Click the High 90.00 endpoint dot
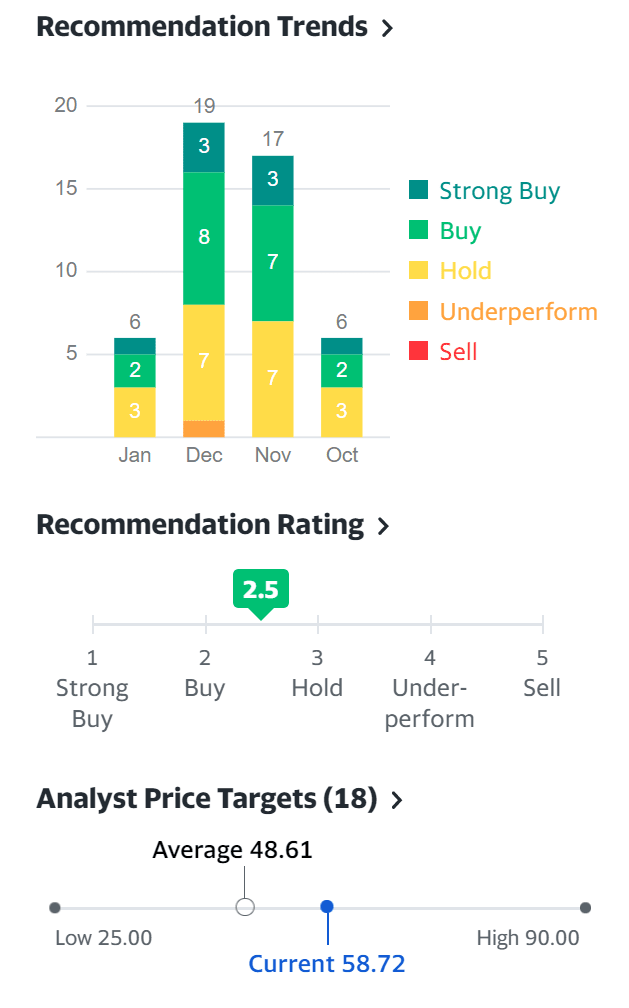This screenshot has width=629, height=1008. [585, 907]
